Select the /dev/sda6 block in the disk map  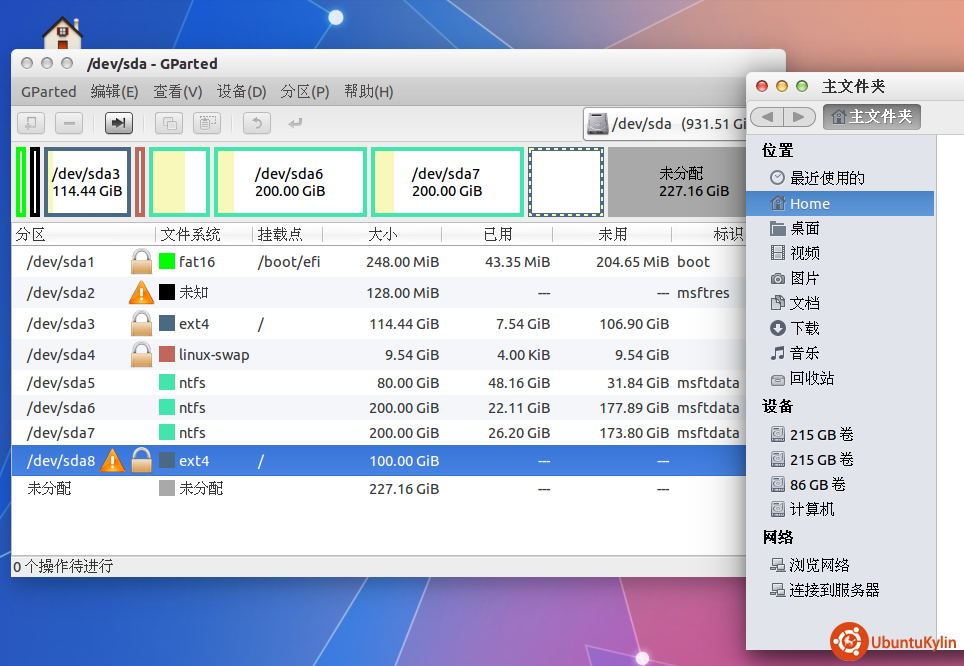point(289,181)
